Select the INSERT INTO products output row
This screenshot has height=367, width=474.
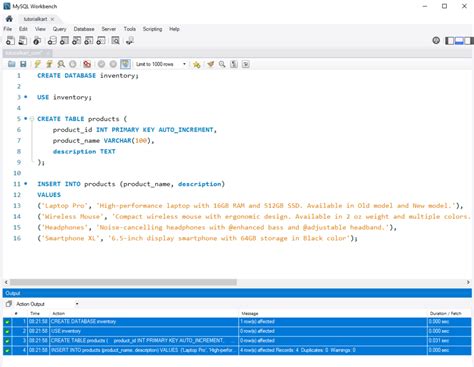click(x=237, y=350)
